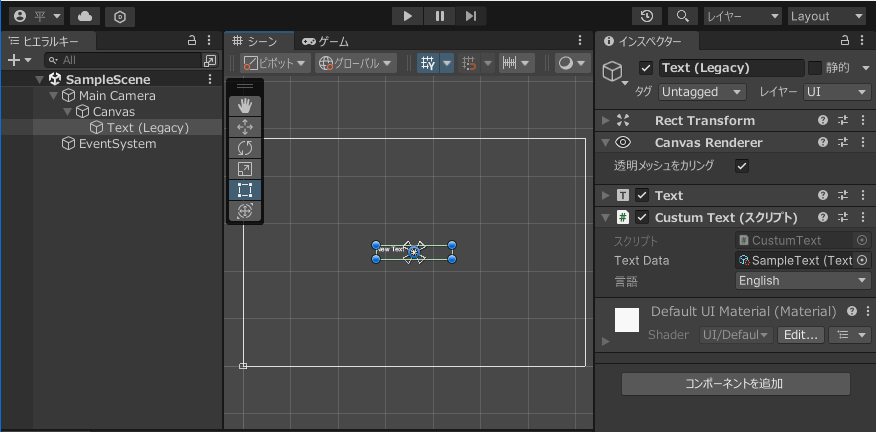Viewport: 876px width, 432px height.
Task: Open Rect Transform help icon
Action: [x=822, y=120]
